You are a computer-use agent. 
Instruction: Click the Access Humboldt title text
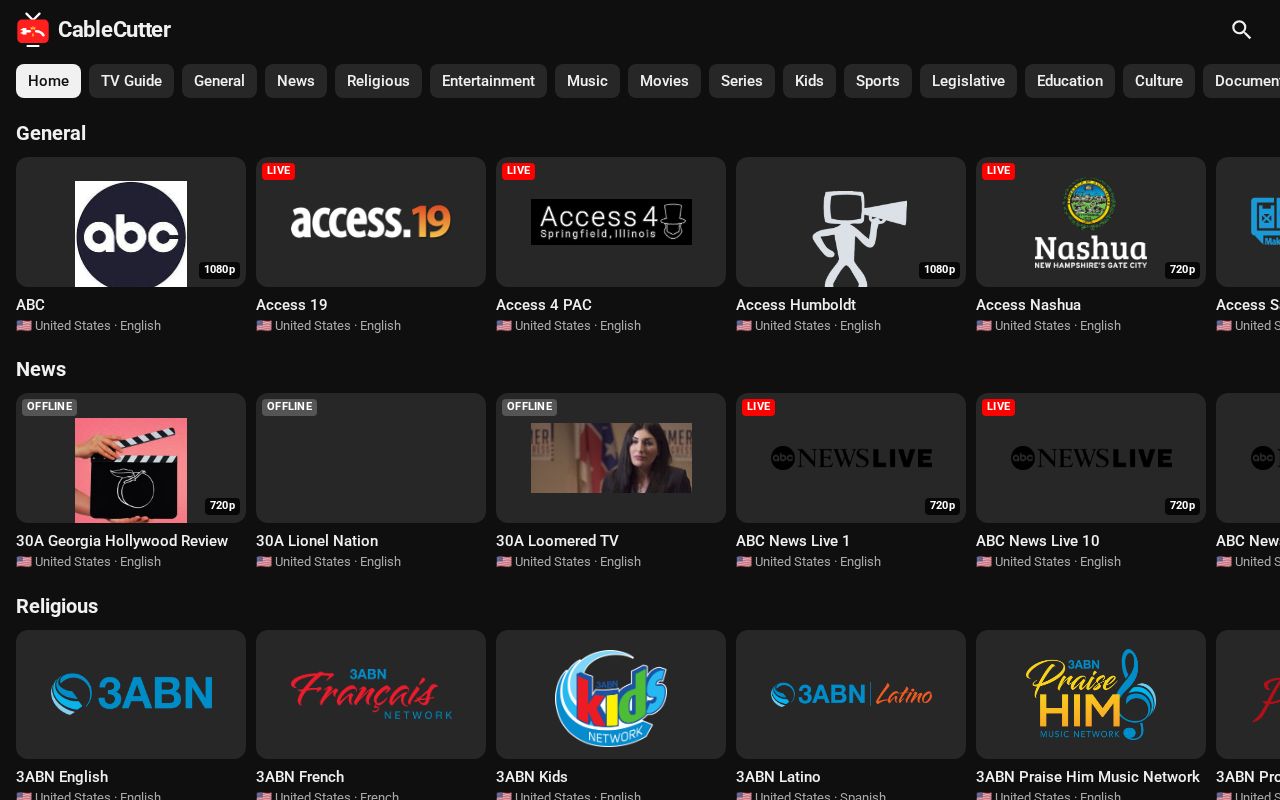pos(796,305)
